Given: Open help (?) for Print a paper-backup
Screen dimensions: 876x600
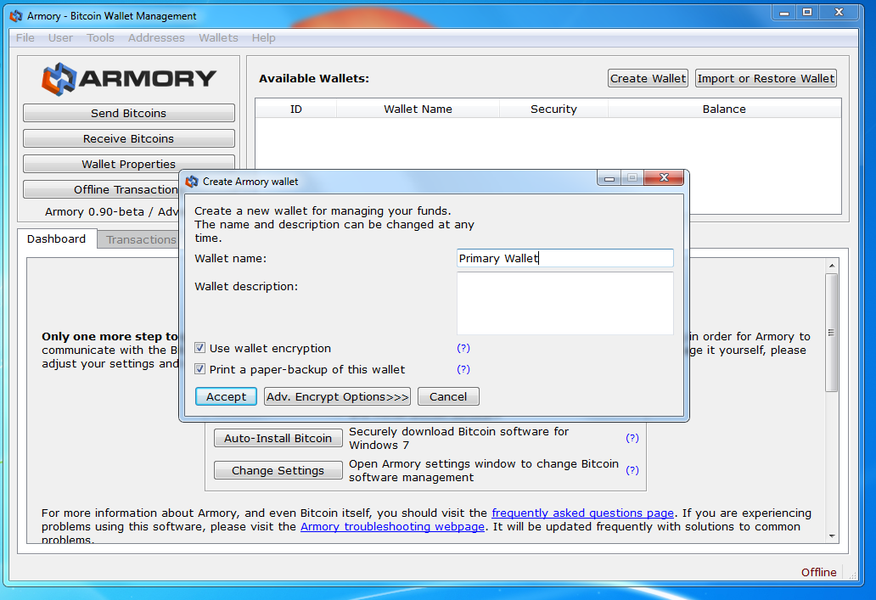Looking at the screenshot, I should point(463,369).
